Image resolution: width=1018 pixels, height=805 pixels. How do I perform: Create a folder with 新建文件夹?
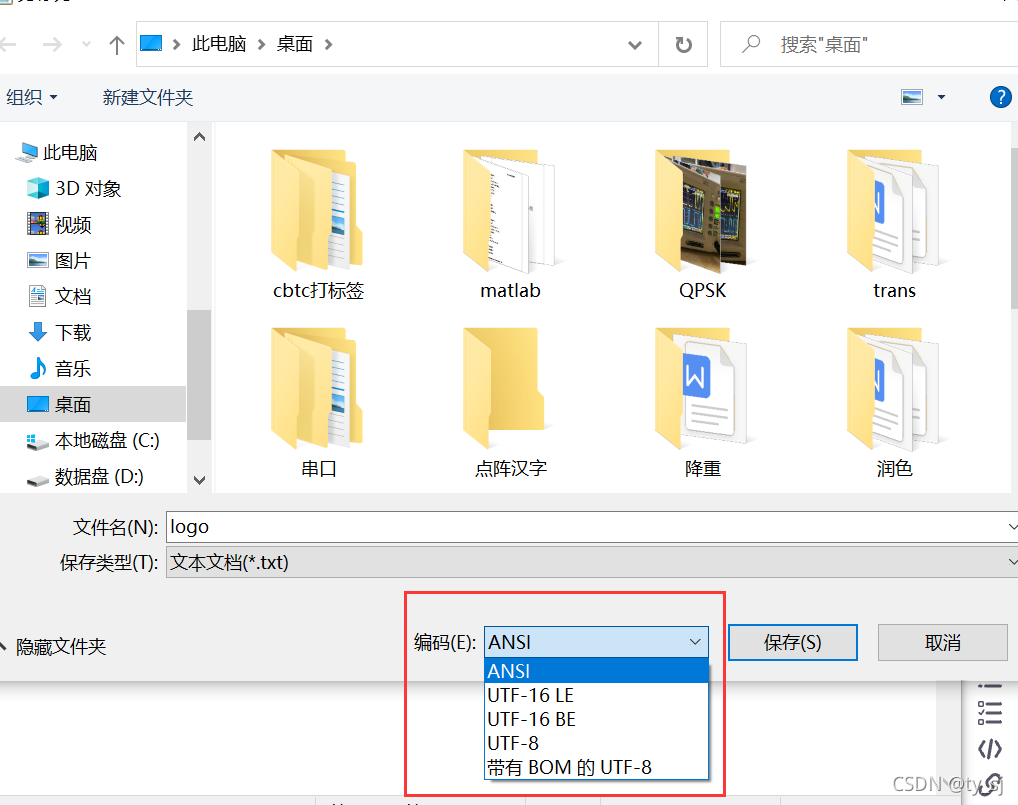point(147,97)
